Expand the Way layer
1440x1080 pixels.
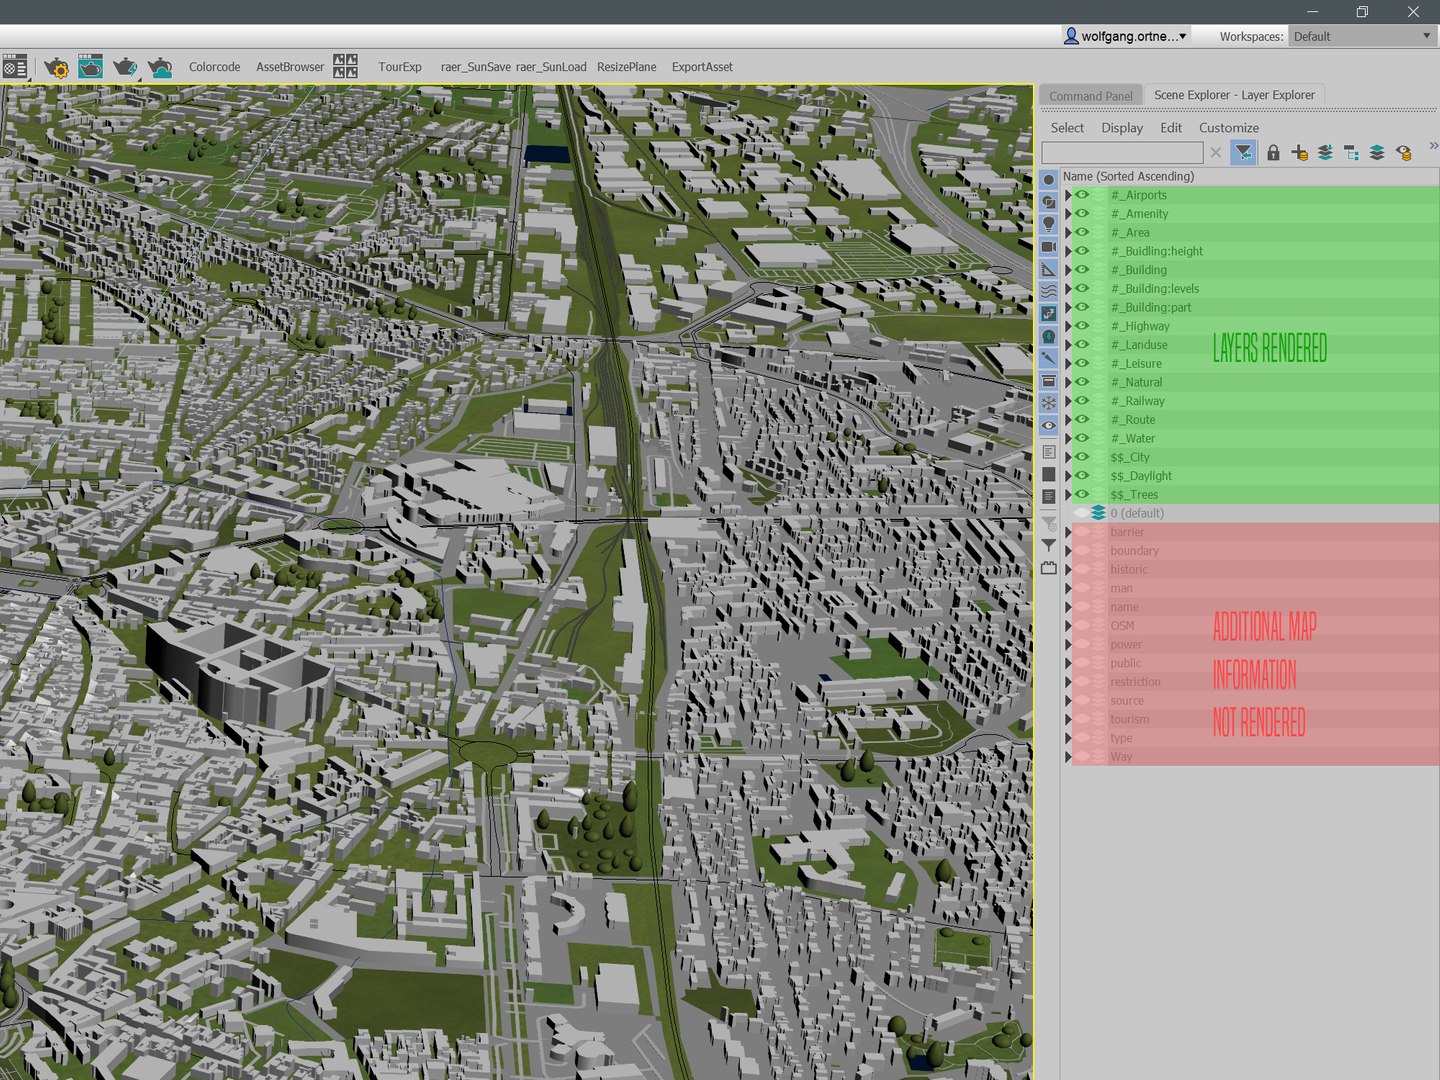tap(1068, 757)
